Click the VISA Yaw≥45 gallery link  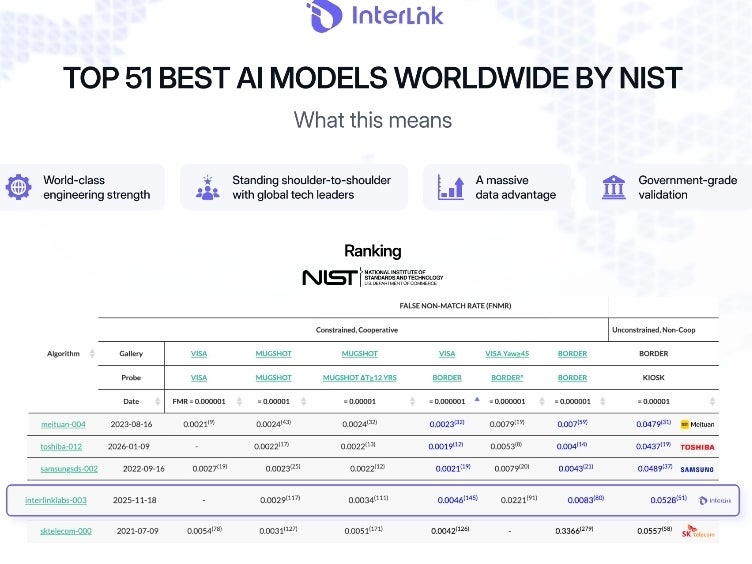[x=507, y=353]
